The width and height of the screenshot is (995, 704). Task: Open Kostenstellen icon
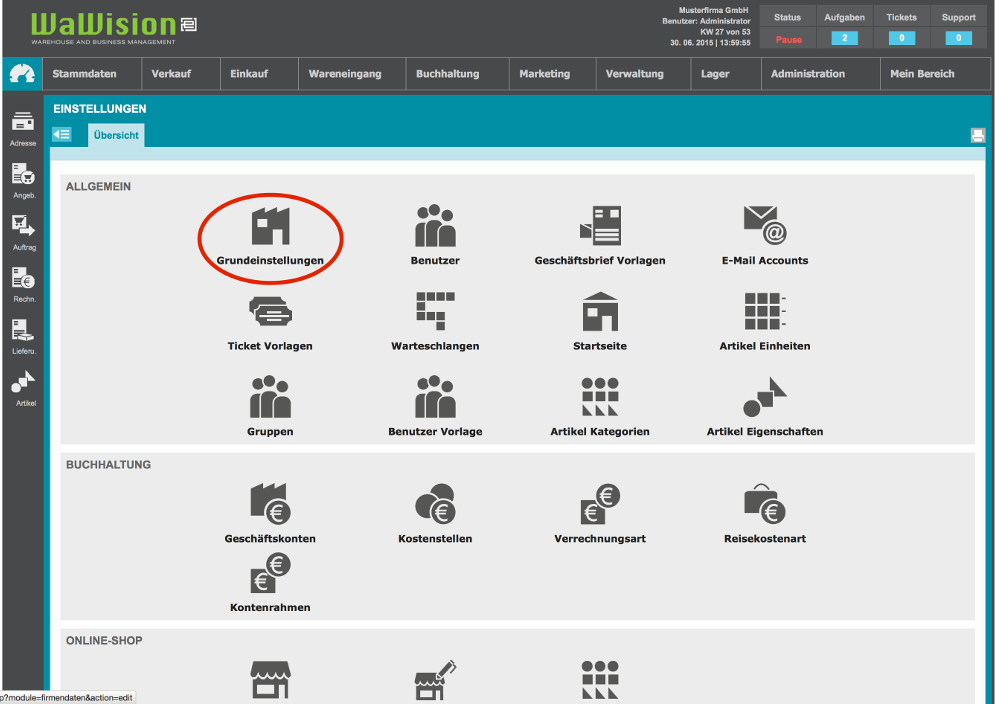[x=435, y=505]
